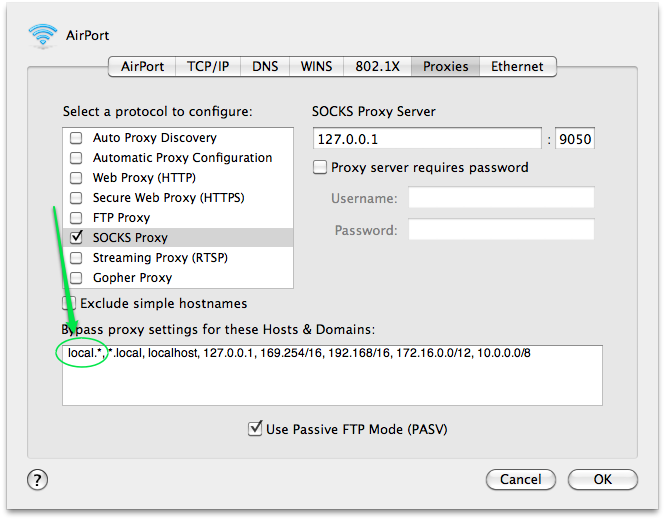This screenshot has width=665, height=520.
Task: Enable Gopher Proxy checkbox
Action: pos(76,278)
